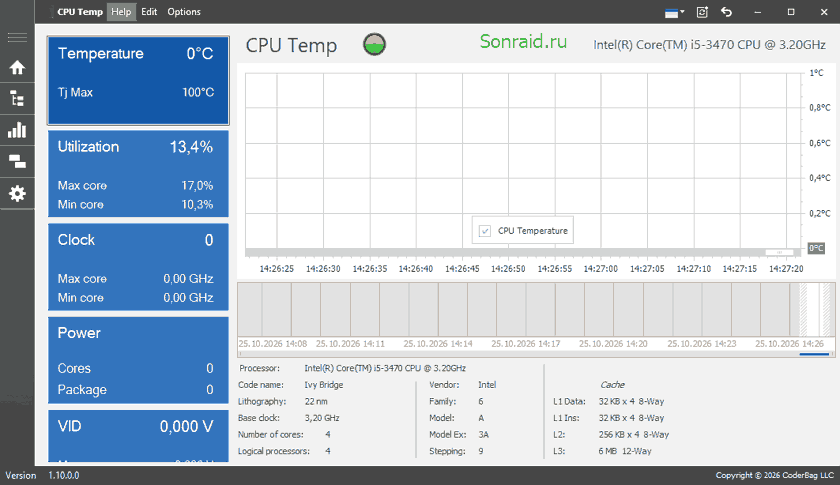Screen dimensions: 840x485
Task: Click the 25.10.2026 14:08 timeline label
Action: (273, 344)
